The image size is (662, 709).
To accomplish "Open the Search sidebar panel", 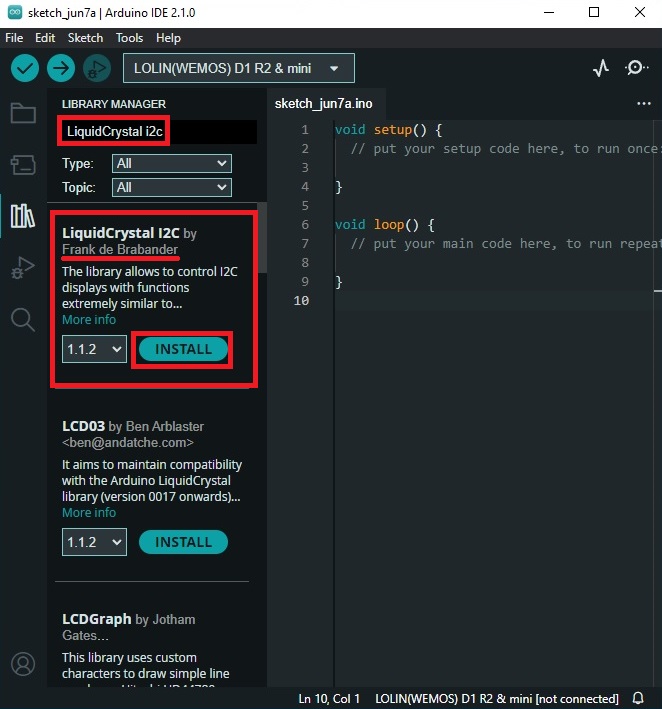I will 23,320.
